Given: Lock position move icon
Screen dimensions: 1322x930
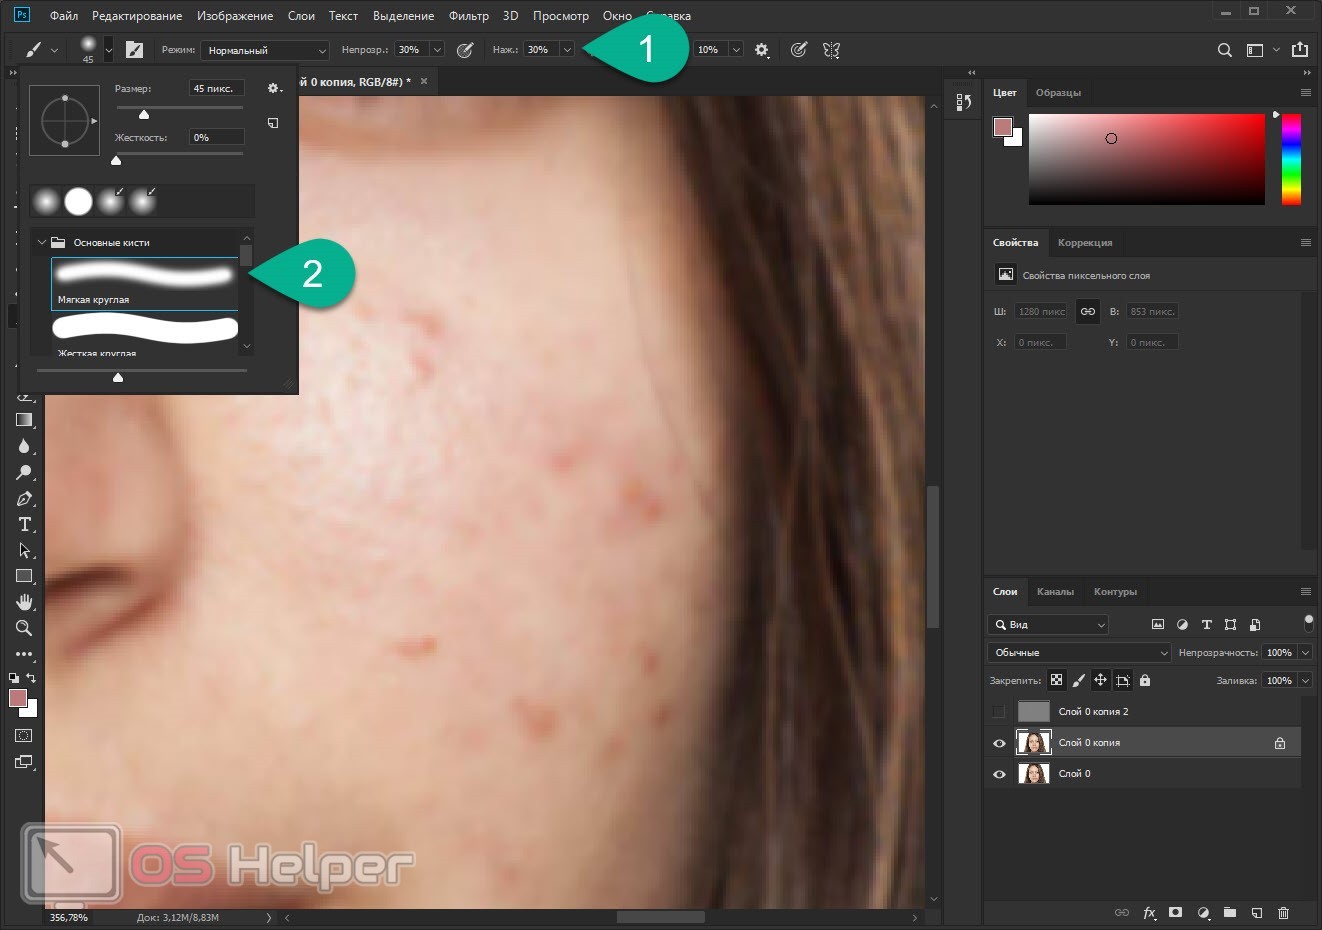Looking at the screenshot, I should (x=1100, y=680).
